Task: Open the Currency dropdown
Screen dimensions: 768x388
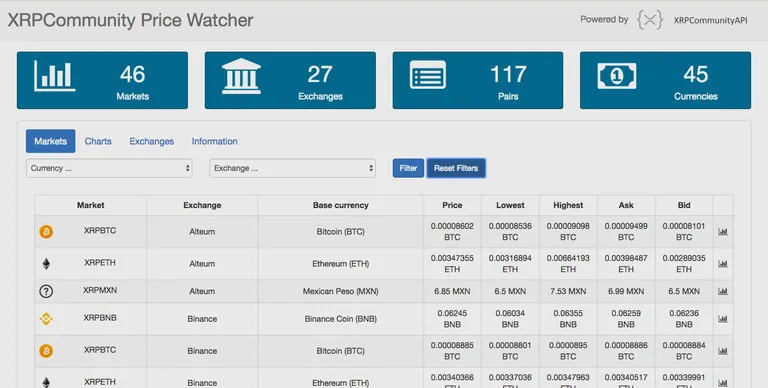Action: click(109, 168)
